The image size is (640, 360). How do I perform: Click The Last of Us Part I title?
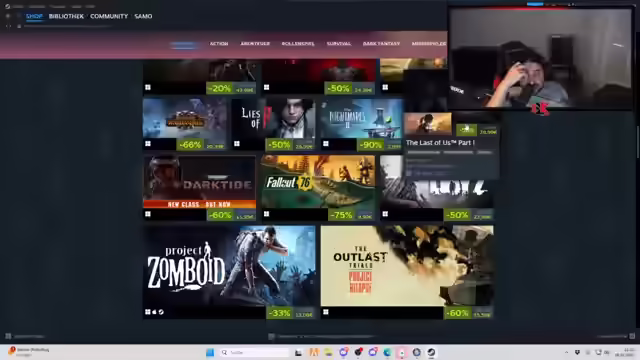point(440,142)
